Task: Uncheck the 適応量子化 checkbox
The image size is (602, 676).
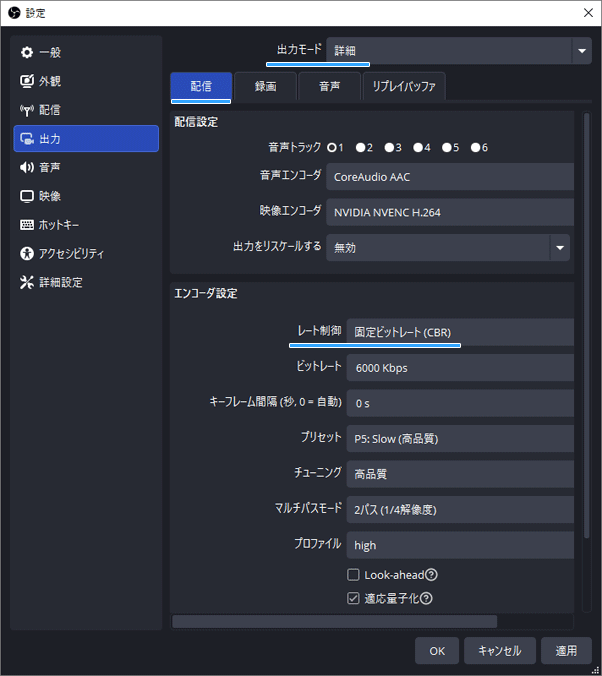Action: coord(353,598)
